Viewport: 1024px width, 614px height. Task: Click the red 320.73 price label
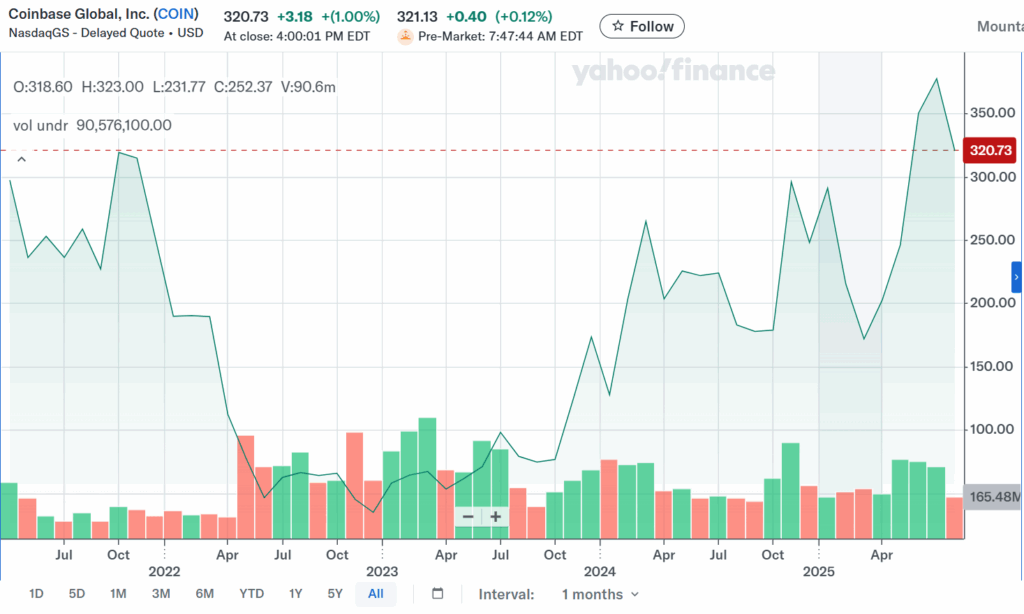click(x=989, y=150)
